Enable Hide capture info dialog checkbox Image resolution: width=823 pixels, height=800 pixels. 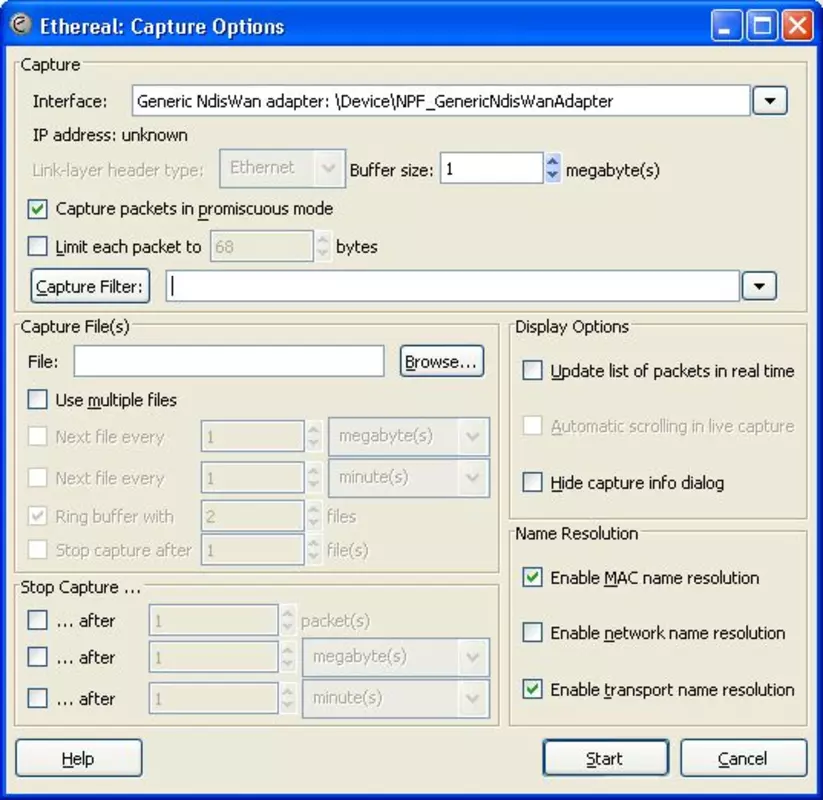click(x=532, y=482)
